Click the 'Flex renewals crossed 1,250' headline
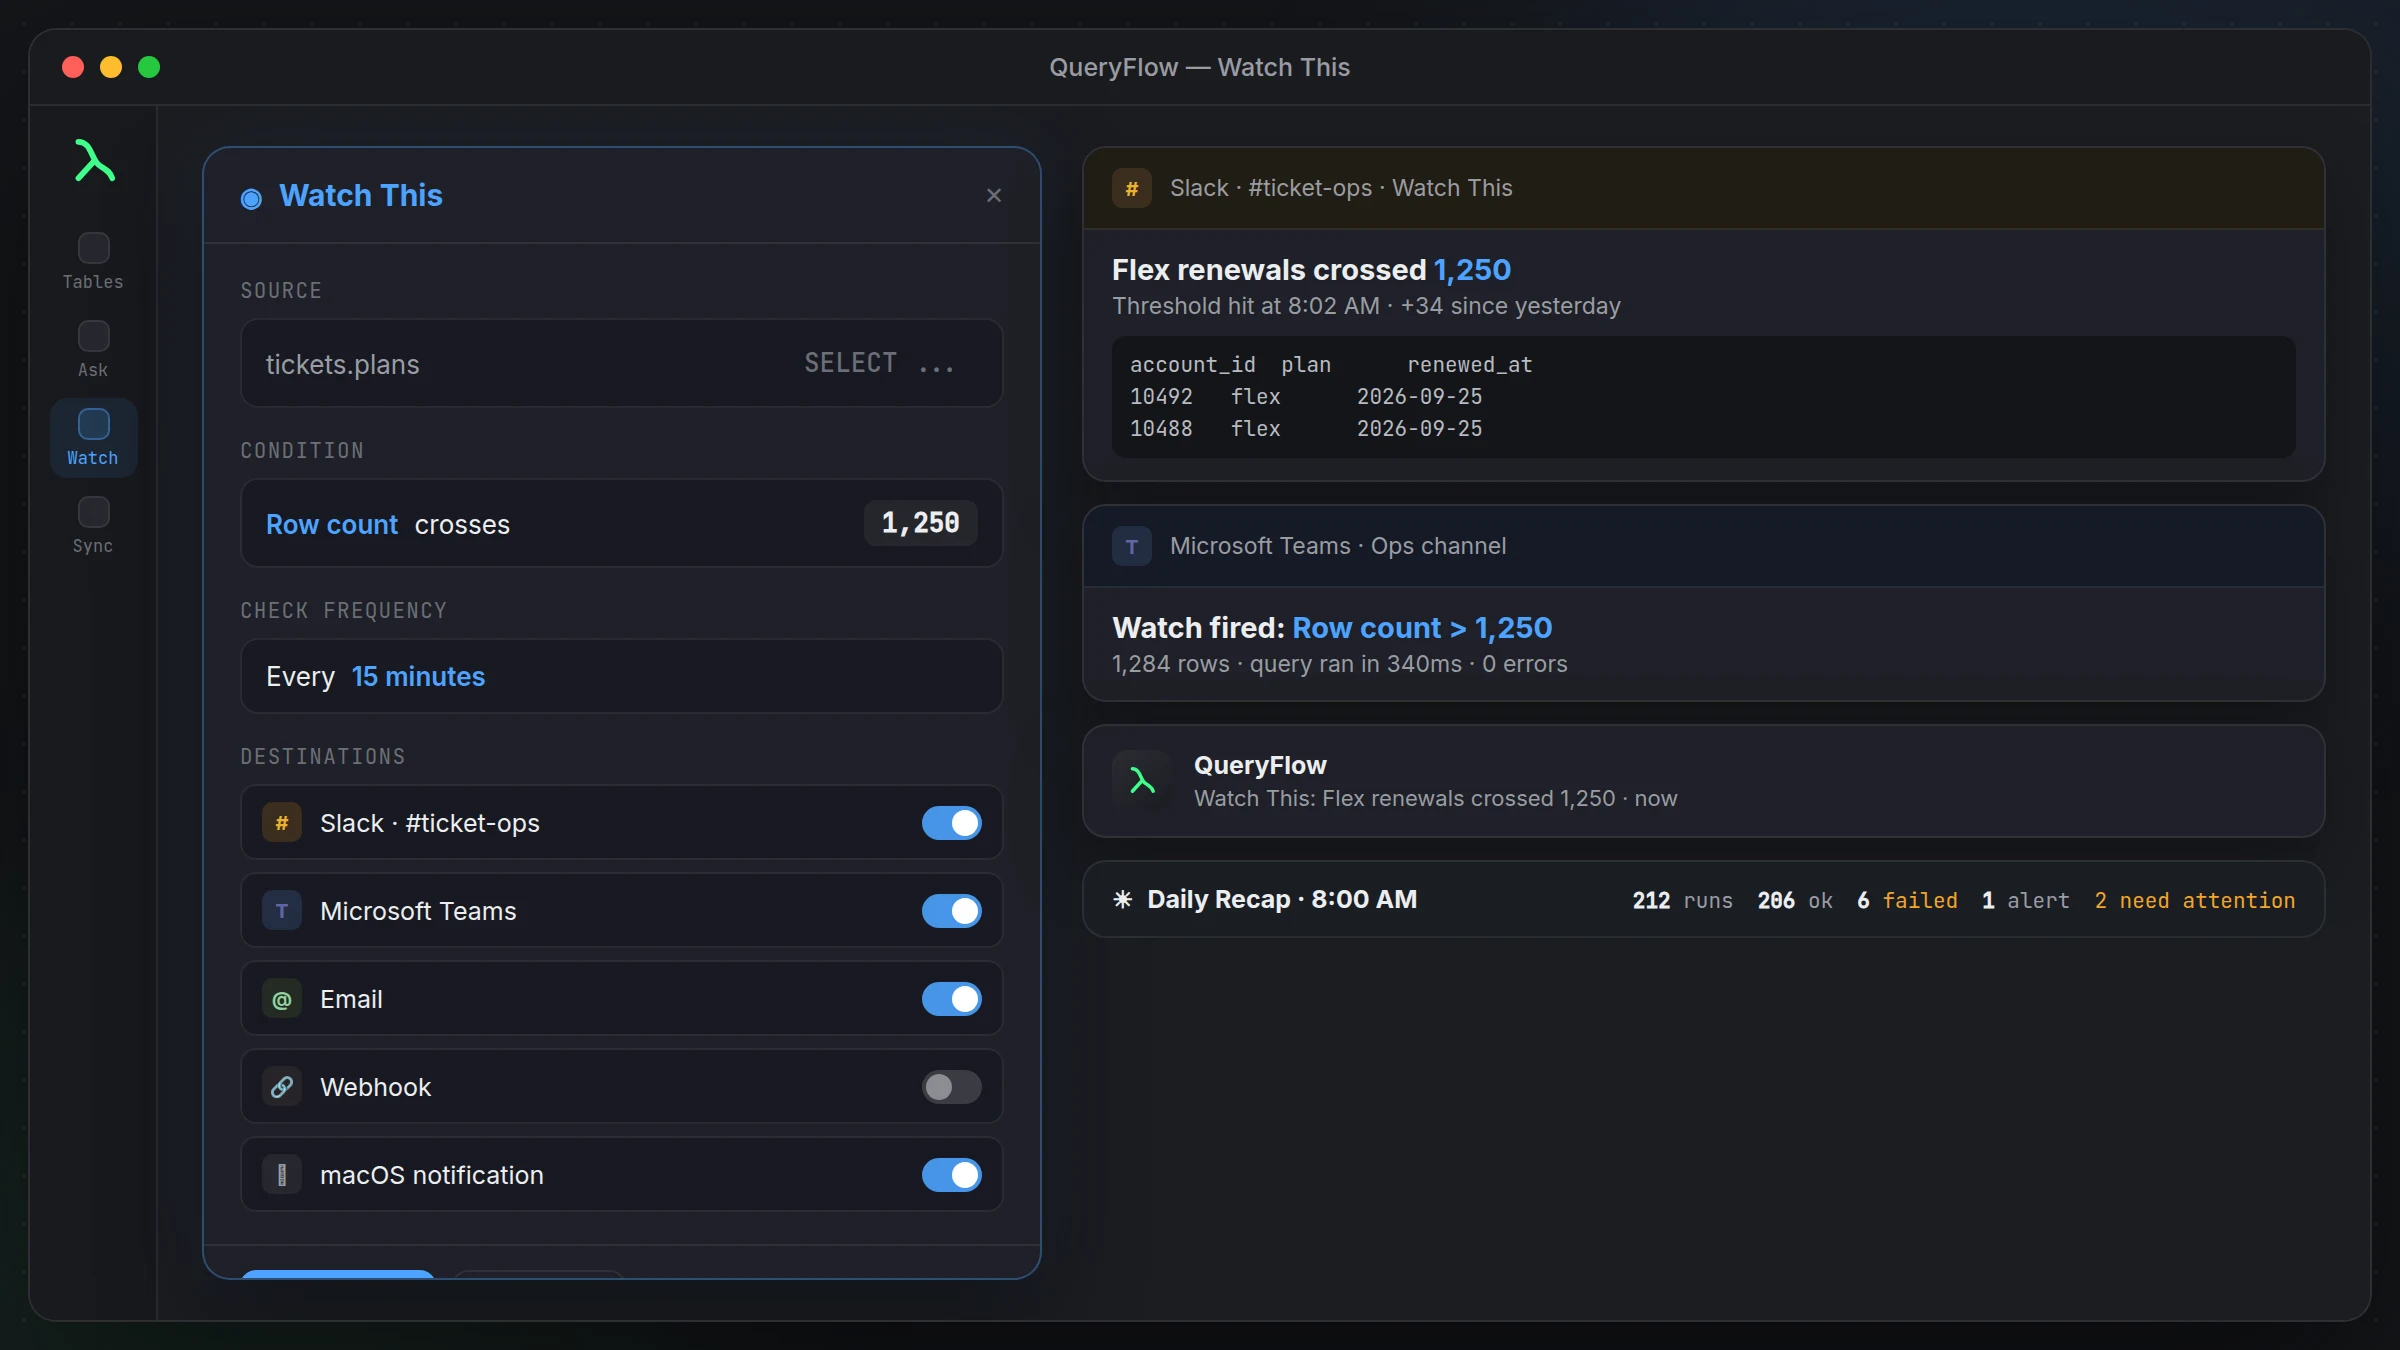The image size is (2400, 1350). coord(1311,270)
